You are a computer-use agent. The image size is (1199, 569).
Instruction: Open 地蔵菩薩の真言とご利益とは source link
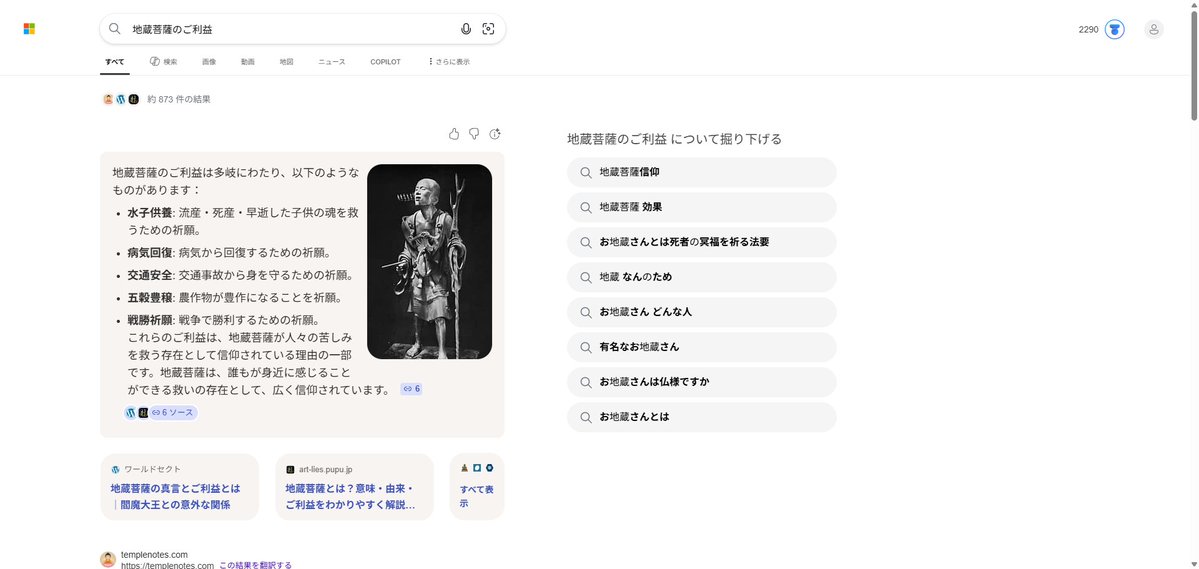pyautogui.click(x=175, y=496)
